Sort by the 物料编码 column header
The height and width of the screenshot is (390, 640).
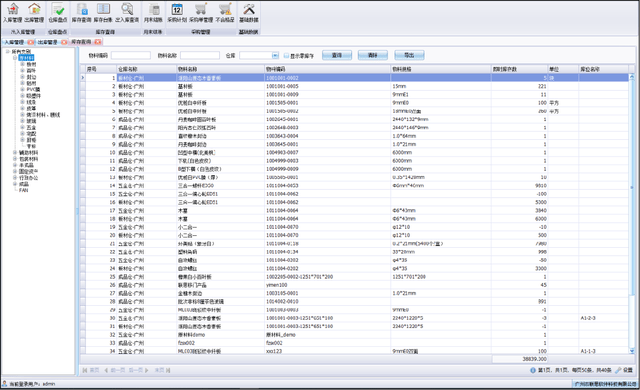click(x=327, y=69)
